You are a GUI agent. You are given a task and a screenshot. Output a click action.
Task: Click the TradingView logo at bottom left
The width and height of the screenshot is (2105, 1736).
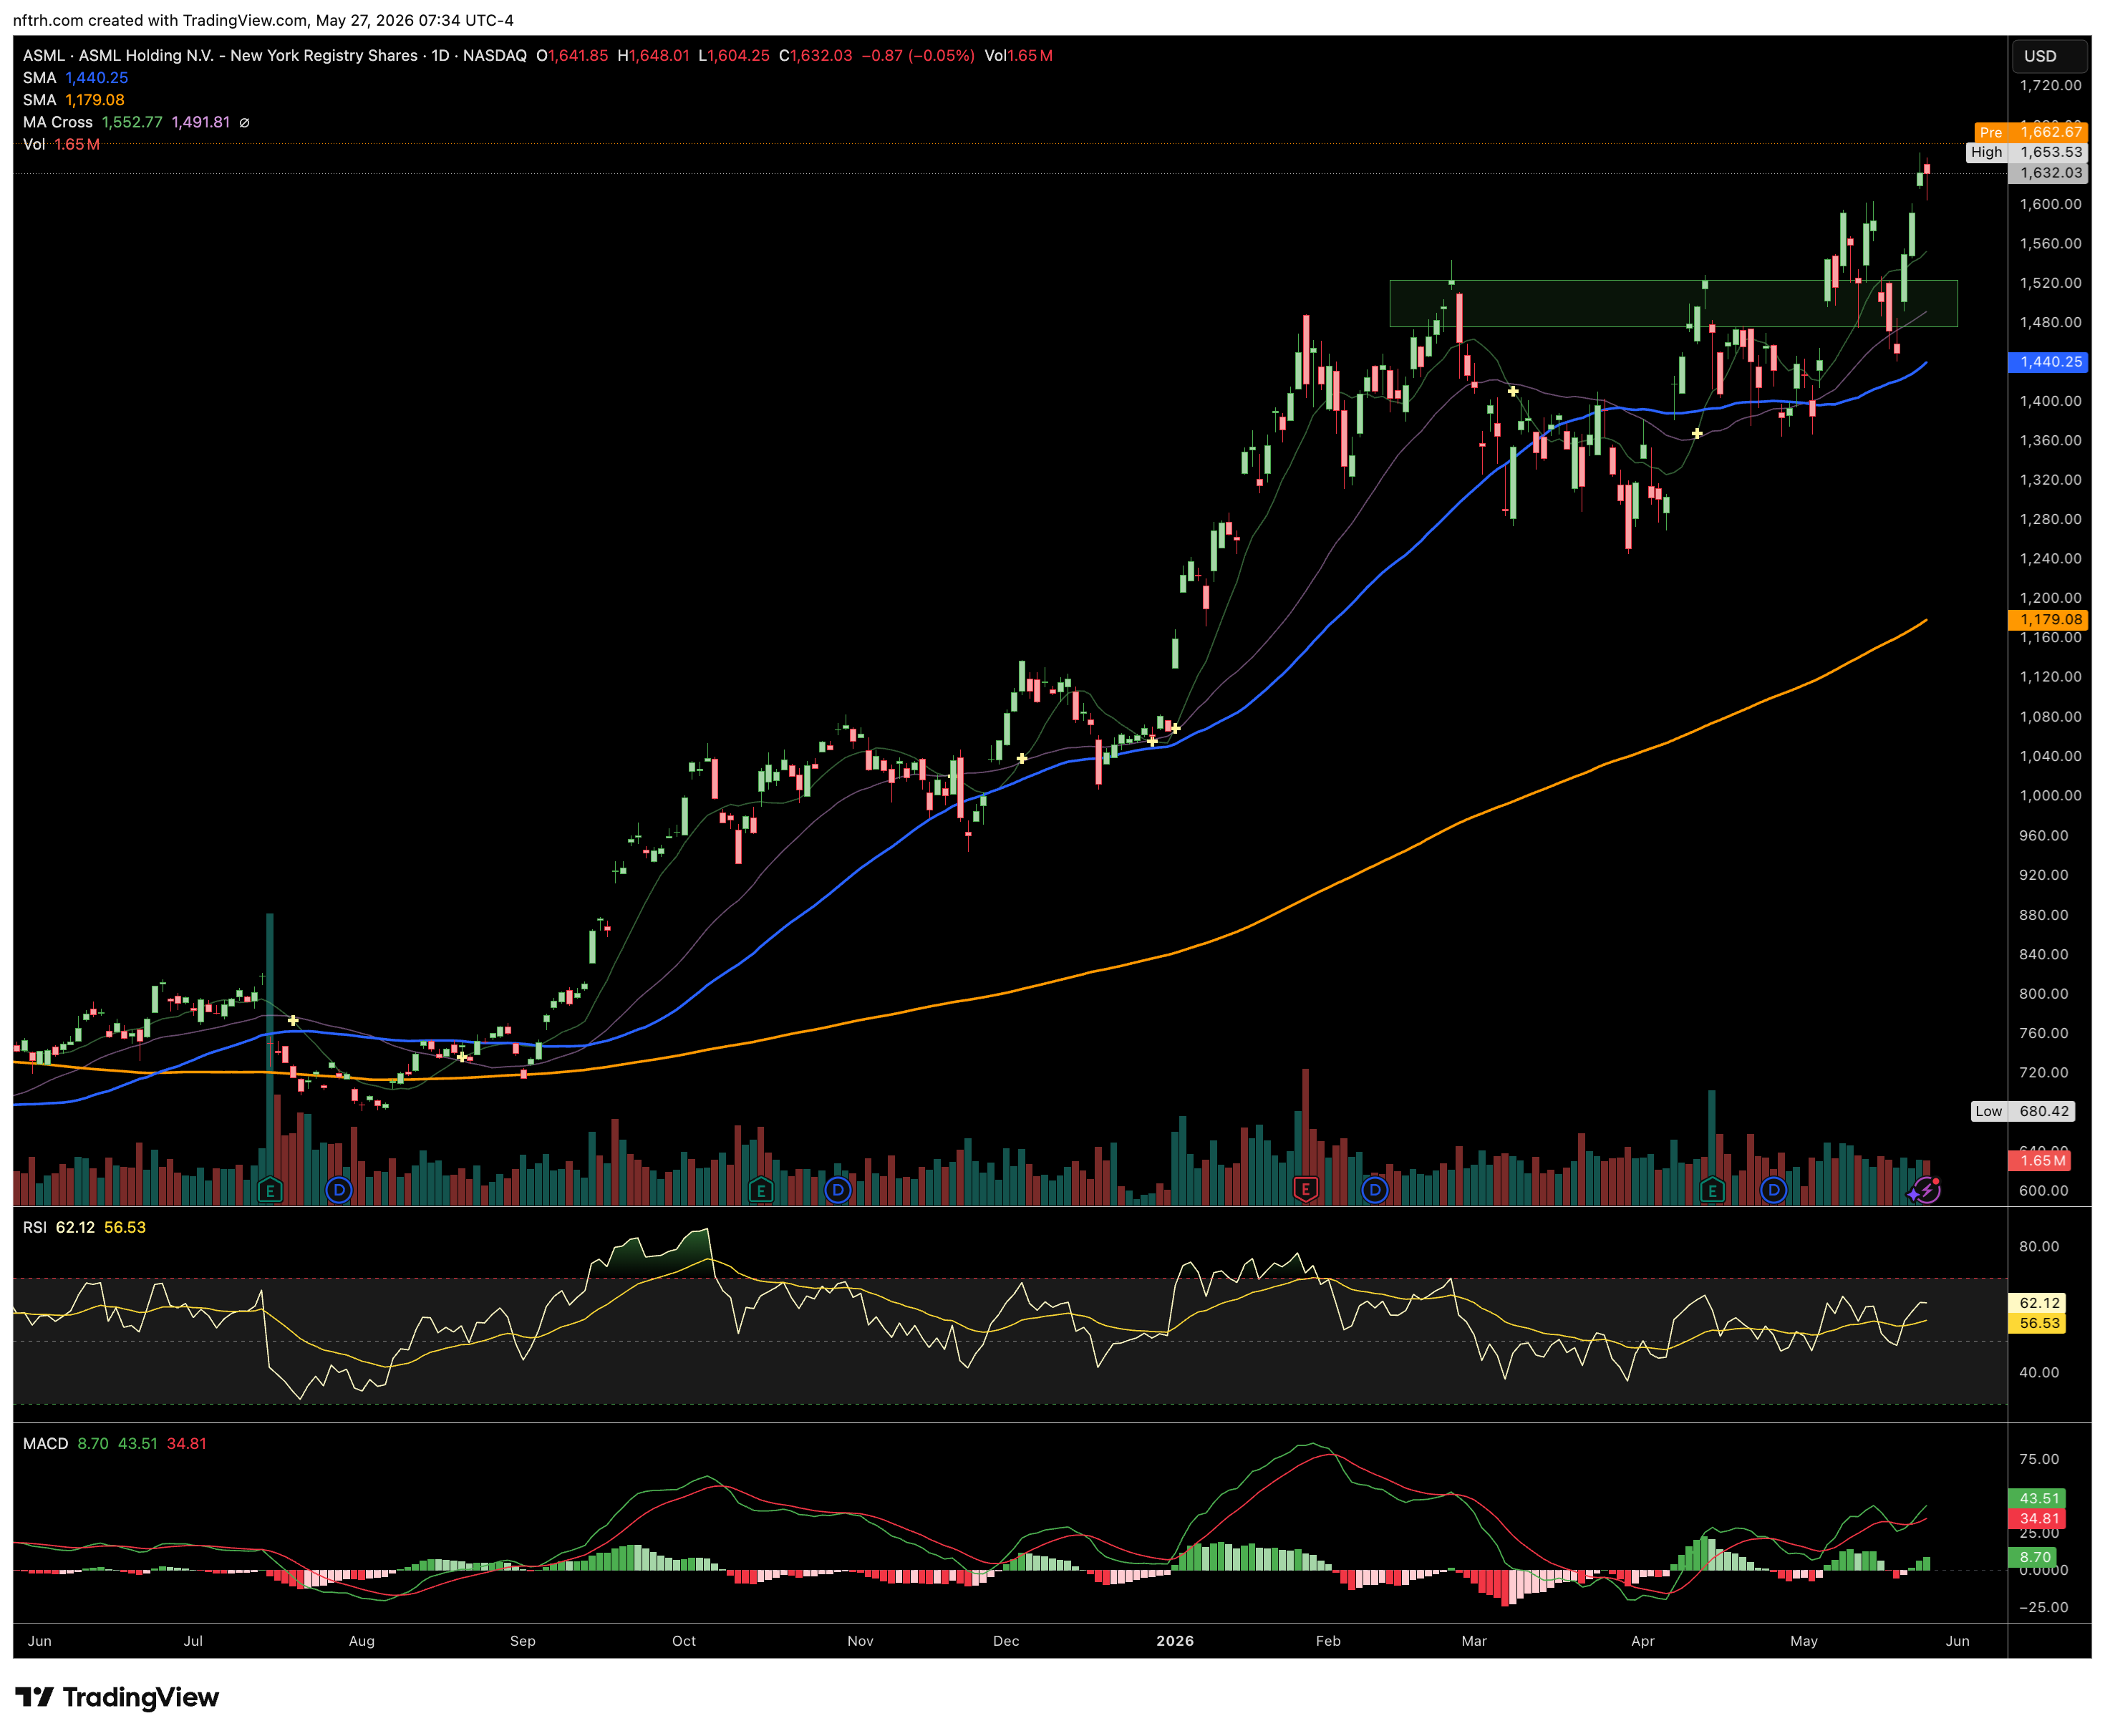[117, 1697]
